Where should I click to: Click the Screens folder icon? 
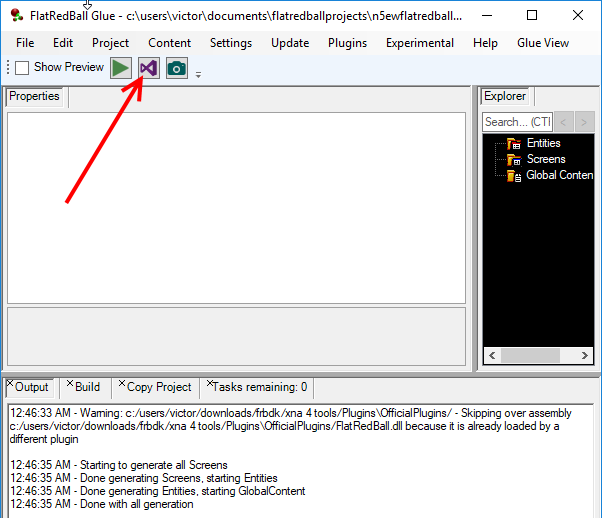click(514, 160)
